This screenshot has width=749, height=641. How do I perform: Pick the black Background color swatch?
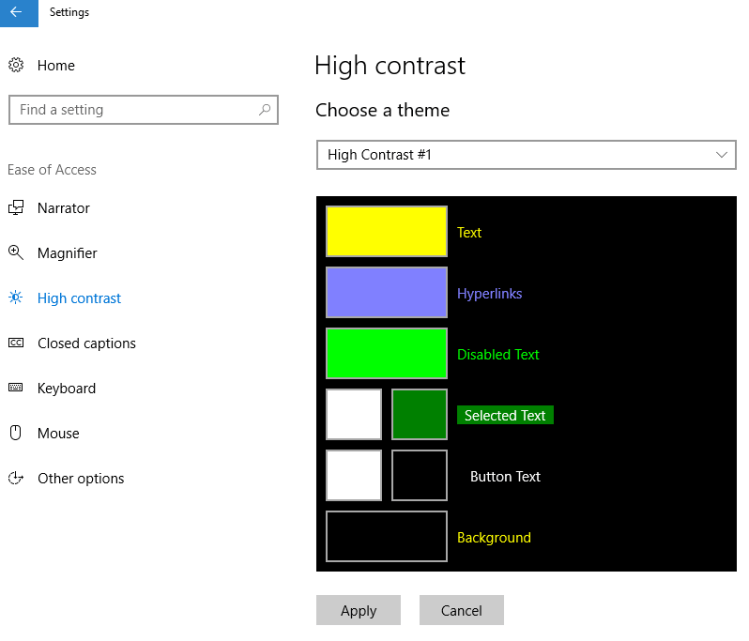(386, 536)
